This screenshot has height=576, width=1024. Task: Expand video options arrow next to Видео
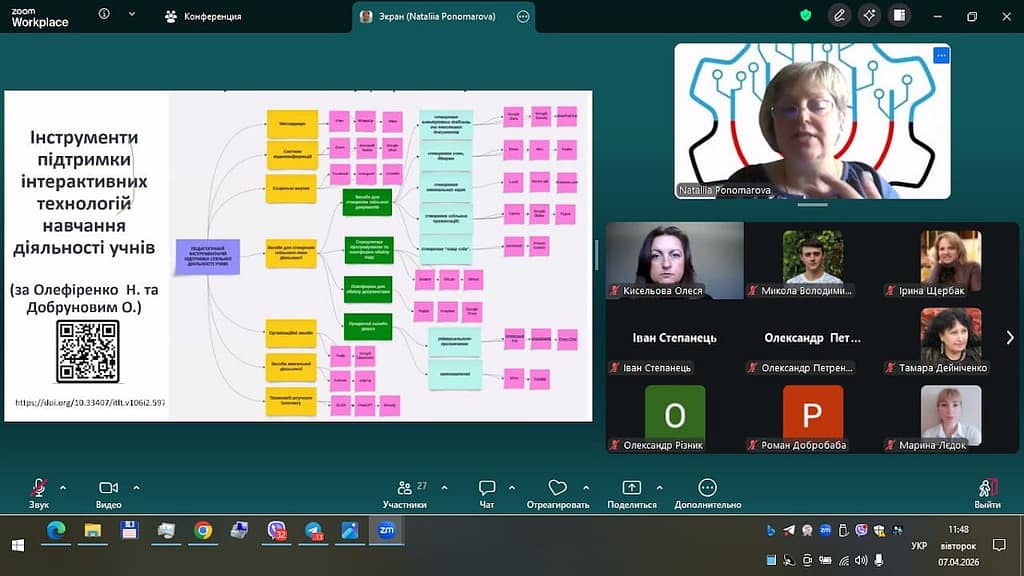coord(136,488)
